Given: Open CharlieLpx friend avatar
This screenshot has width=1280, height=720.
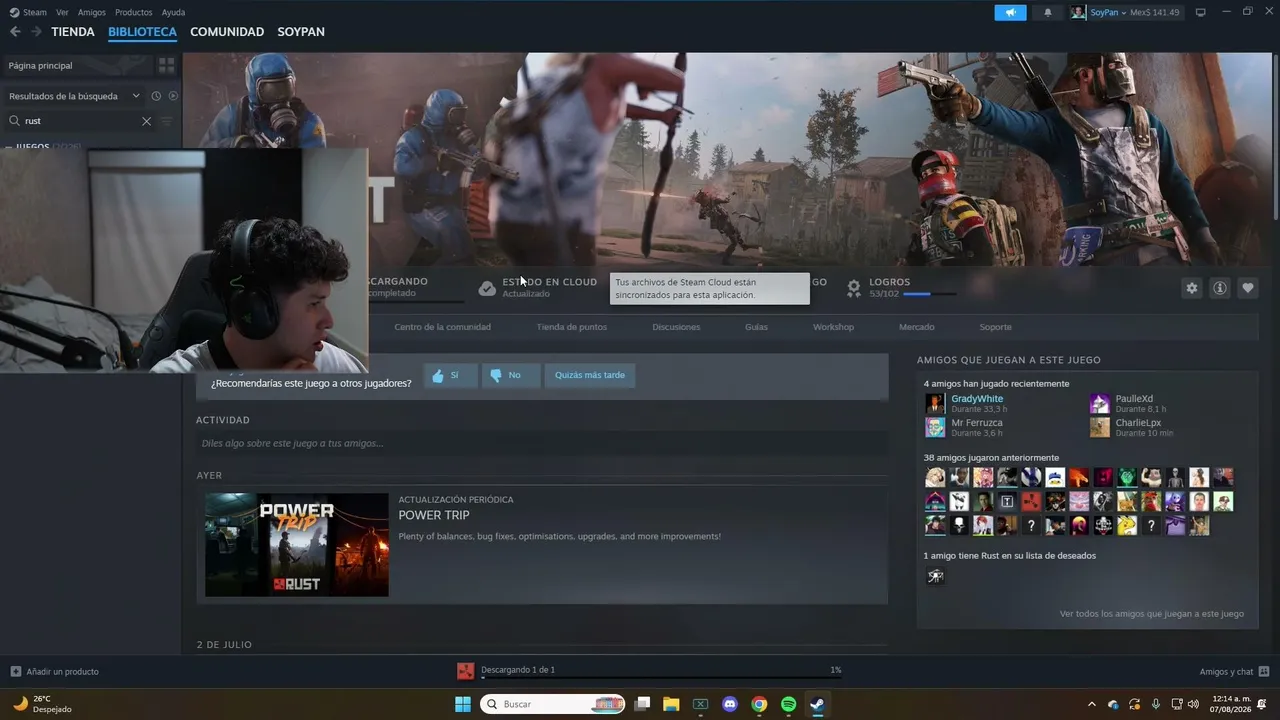Looking at the screenshot, I should coord(1100,427).
